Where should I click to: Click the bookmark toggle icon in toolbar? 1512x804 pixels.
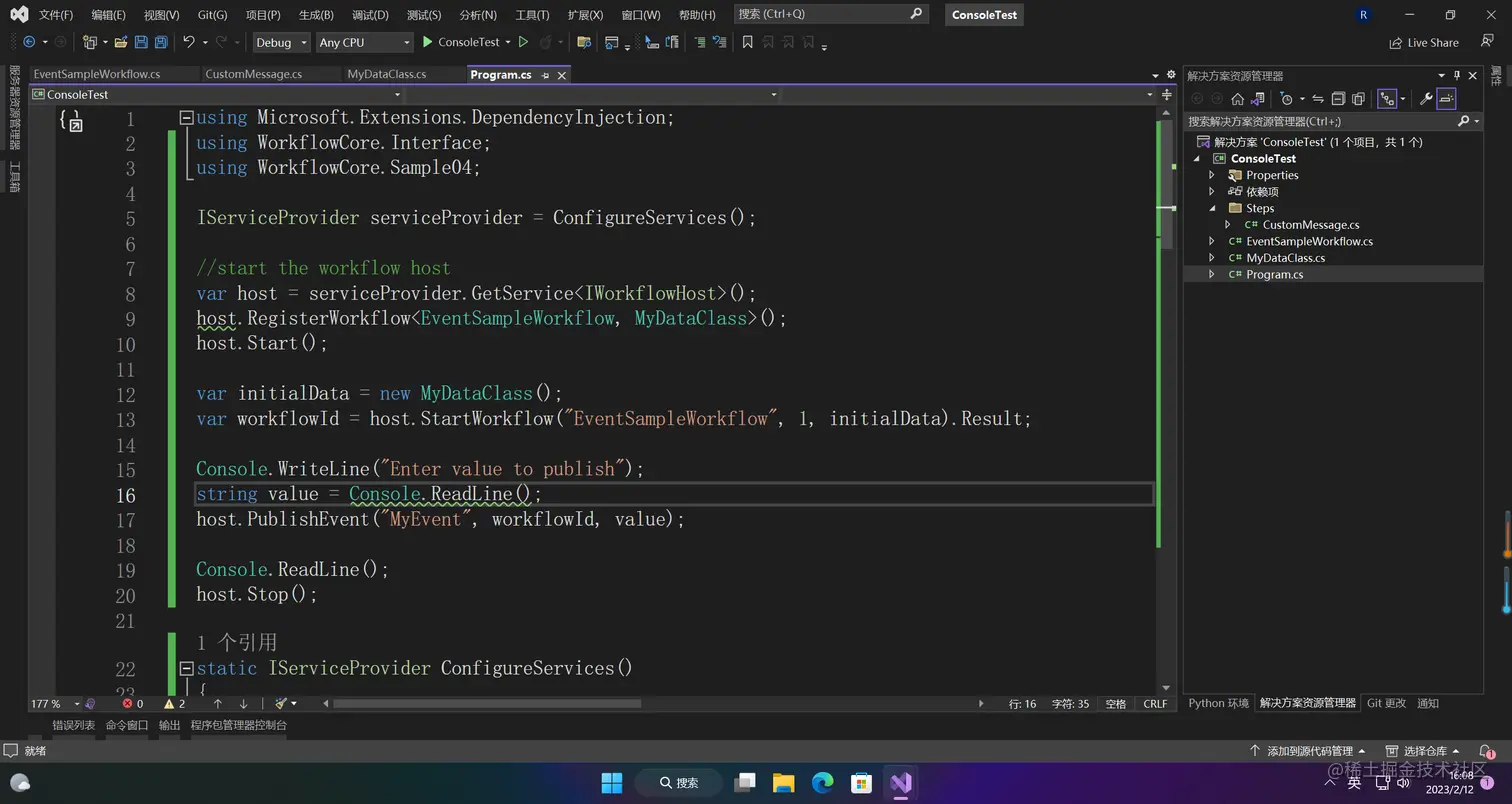(747, 42)
